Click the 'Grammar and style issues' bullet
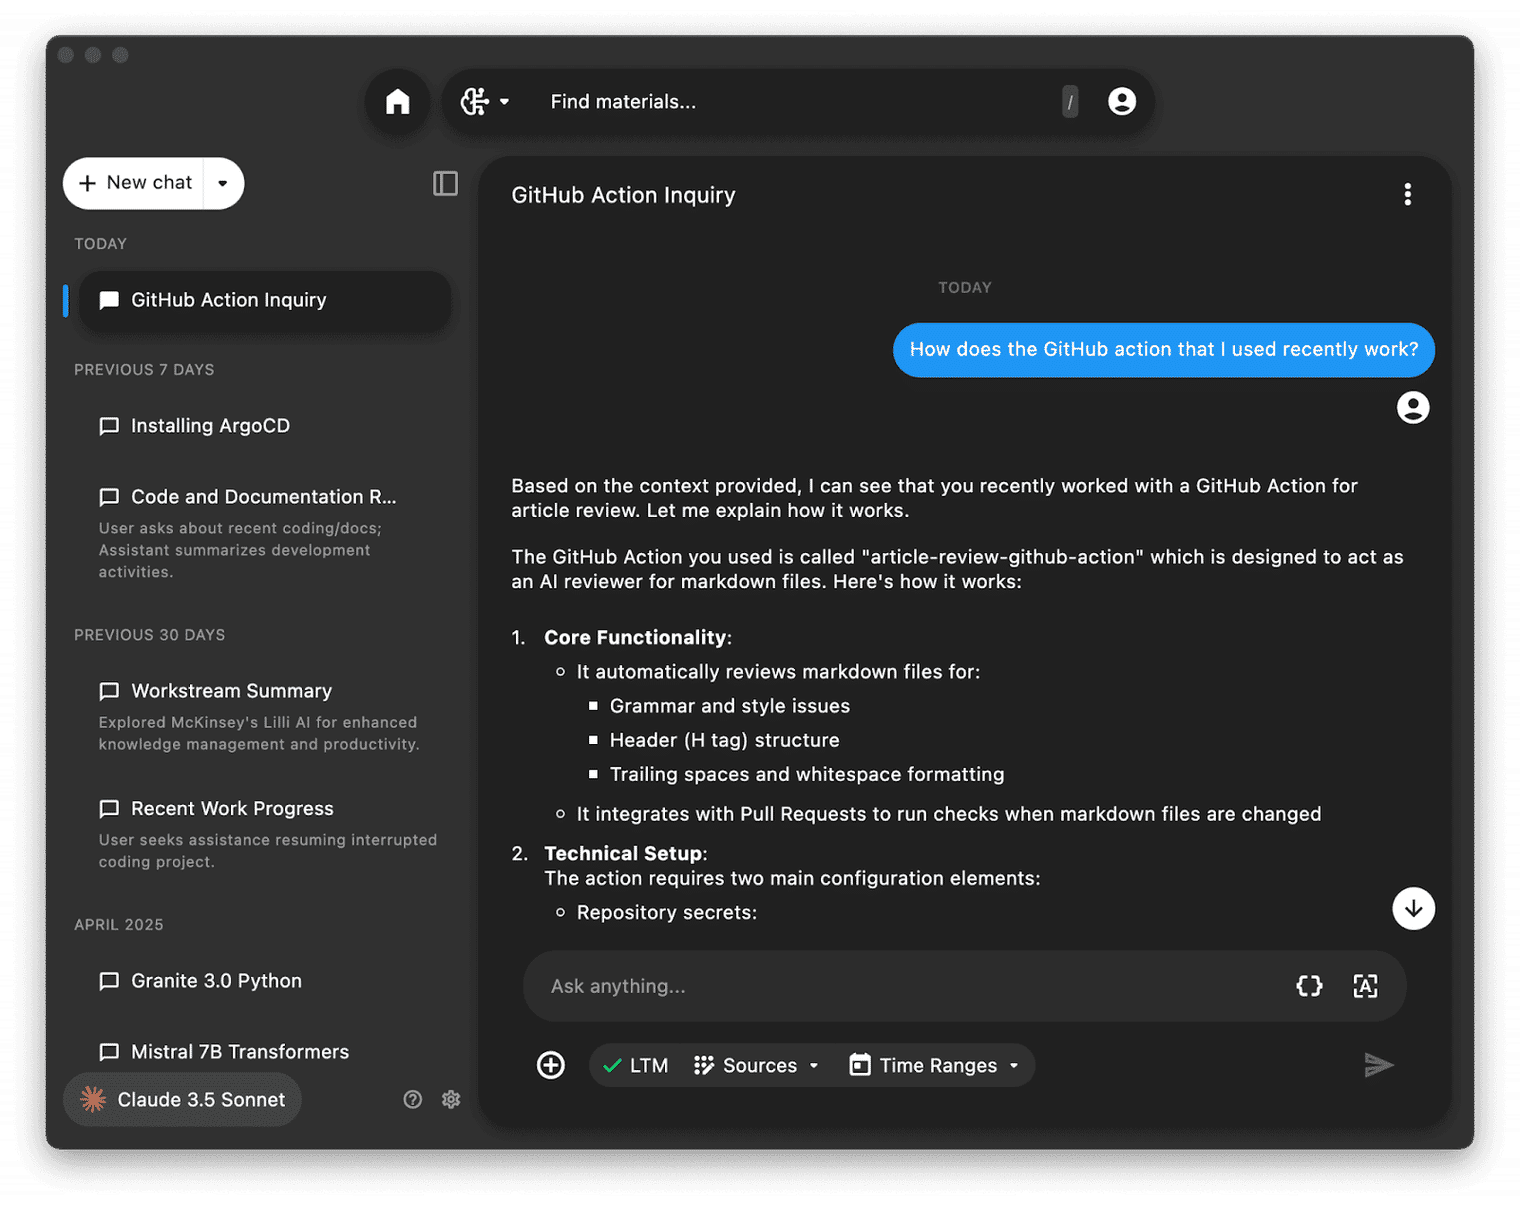Viewport: 1520px width, 1206px height. (730, 706)
